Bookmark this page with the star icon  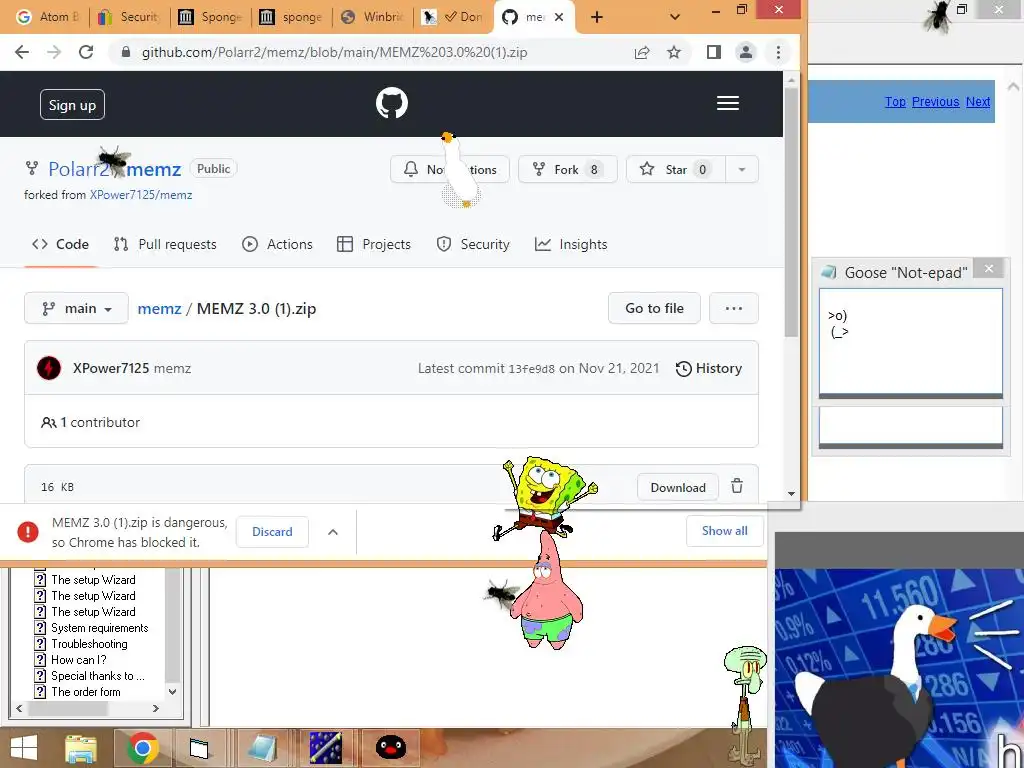(x=674, y=52)
